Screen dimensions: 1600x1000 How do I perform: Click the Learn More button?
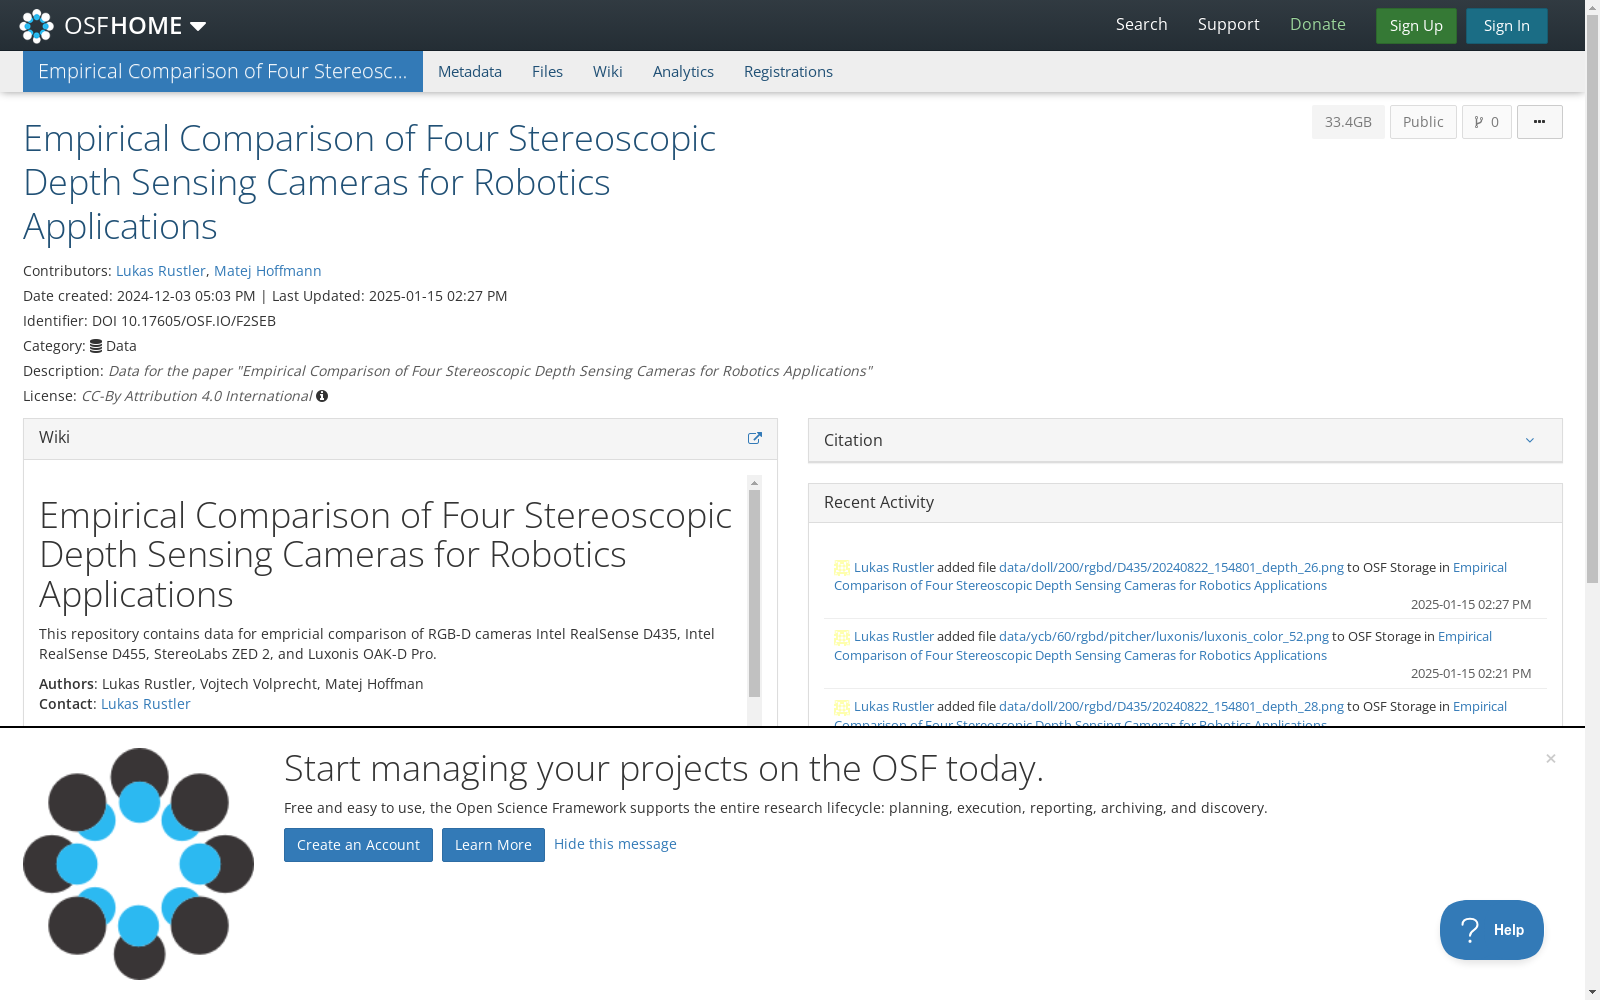pyautogui.click(x=493, y=845)
